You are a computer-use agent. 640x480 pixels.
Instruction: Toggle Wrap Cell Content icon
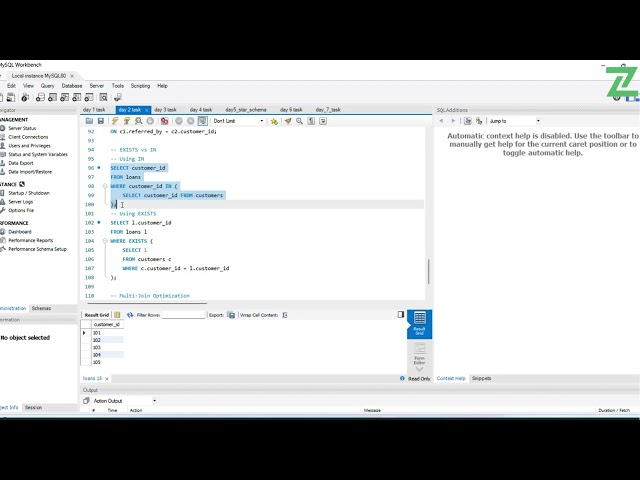click(285, 315)
